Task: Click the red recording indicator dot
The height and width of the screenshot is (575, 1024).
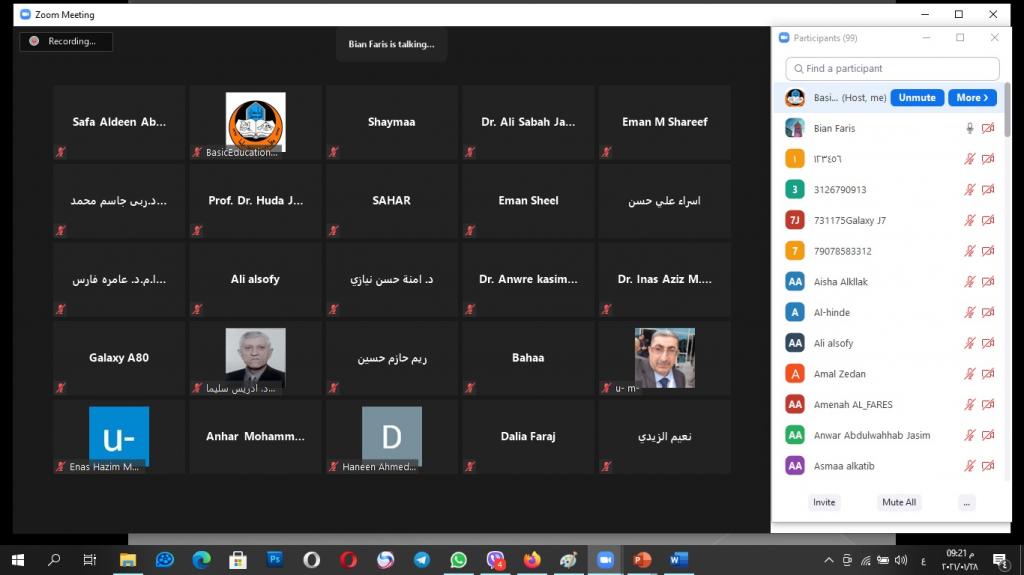Action: (34, 41)
